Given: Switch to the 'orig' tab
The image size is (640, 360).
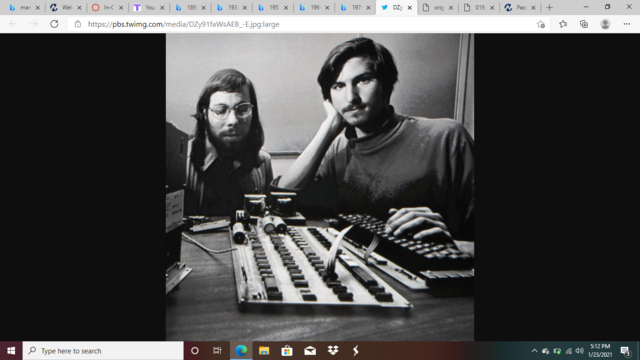Looking at the screenshot, I should [x=437, y=7].
